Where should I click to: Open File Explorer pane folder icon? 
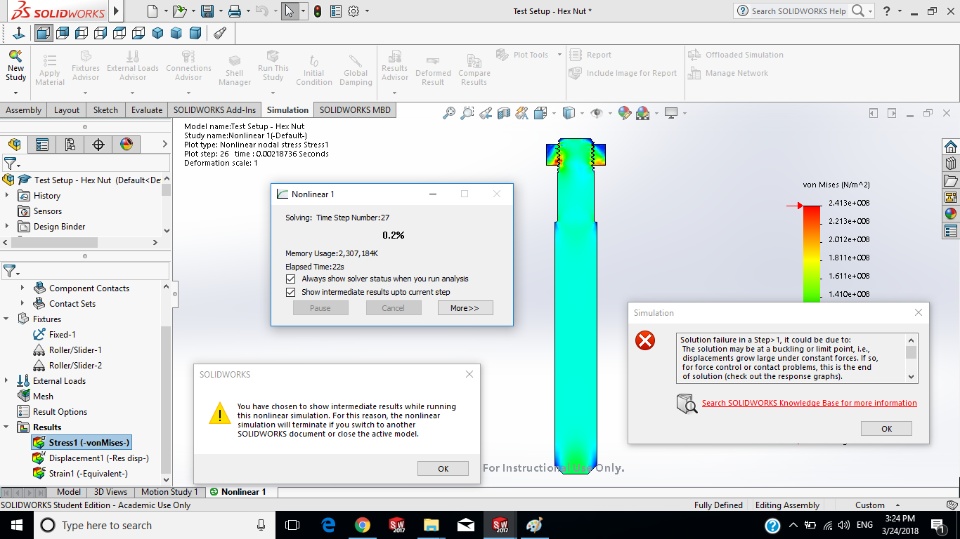[x=950, y=181]
